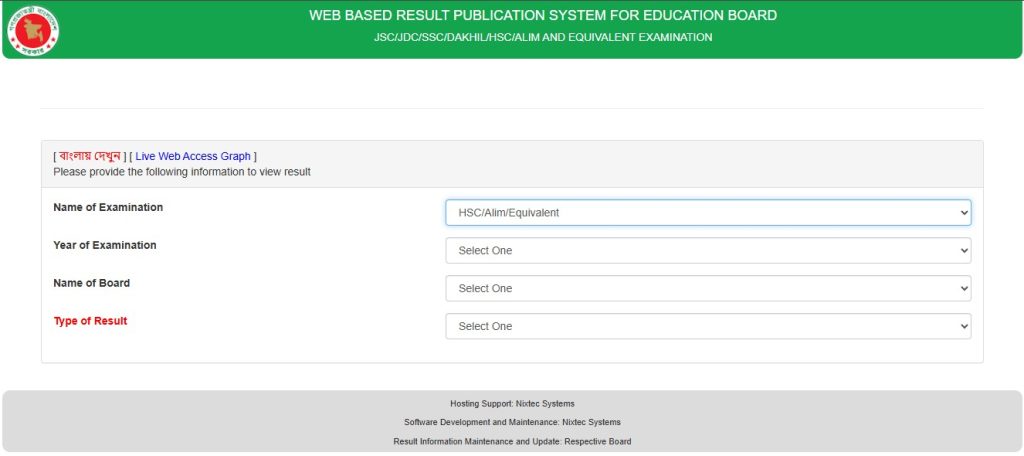The image size is (1024, 456).
Task: Switch to the Bangla version link
Action: 89,156
